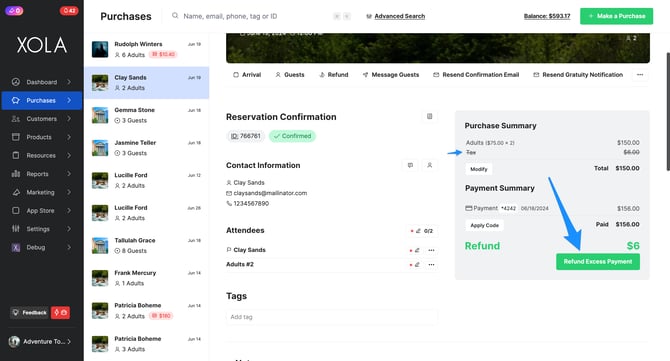Image resolution: width=670 pixels, height=361 pixels.
Task: Click the contact message bubble icon
Action: coord(410,165)
